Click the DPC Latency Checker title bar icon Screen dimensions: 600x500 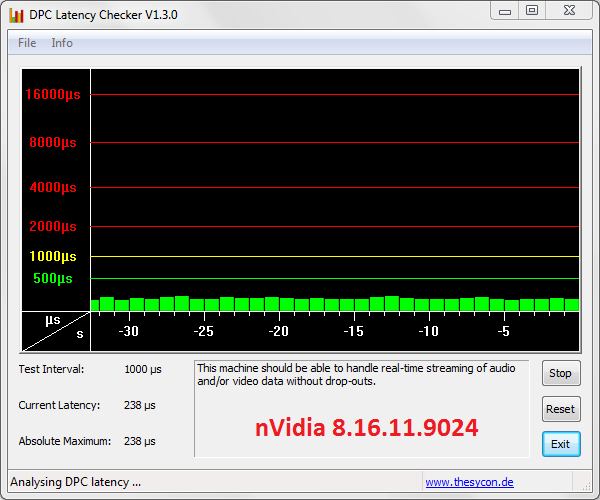point(16,15)
